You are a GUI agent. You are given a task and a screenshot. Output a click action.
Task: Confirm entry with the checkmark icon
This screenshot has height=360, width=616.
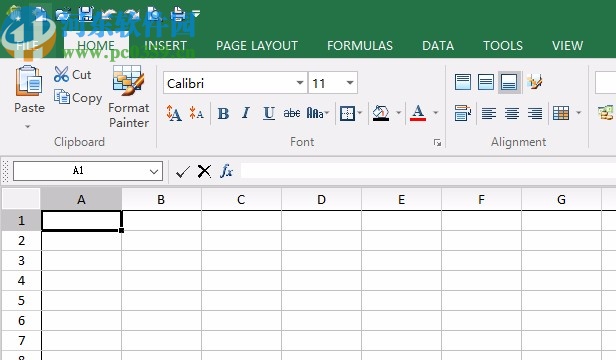(x=183, y=171)
